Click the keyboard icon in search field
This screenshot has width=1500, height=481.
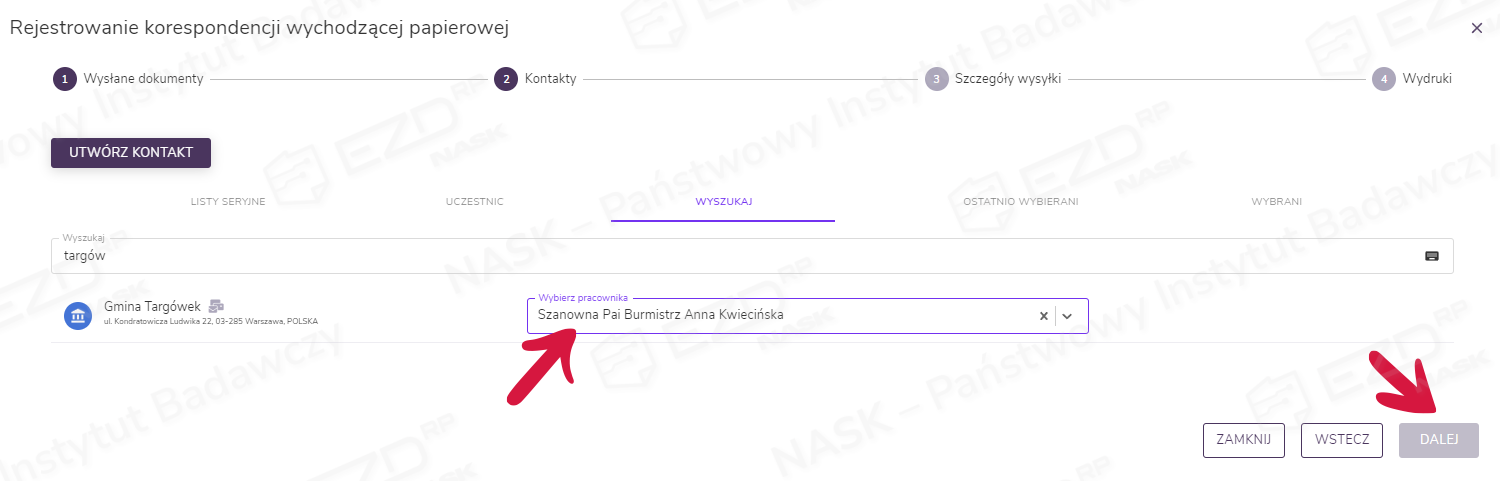click(x=1432, y=256)
